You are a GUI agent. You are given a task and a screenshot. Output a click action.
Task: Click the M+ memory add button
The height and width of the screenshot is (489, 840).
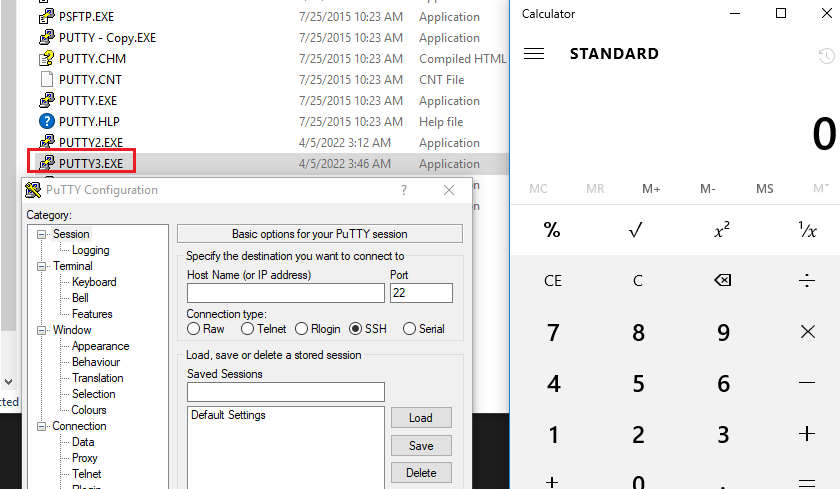651,189
